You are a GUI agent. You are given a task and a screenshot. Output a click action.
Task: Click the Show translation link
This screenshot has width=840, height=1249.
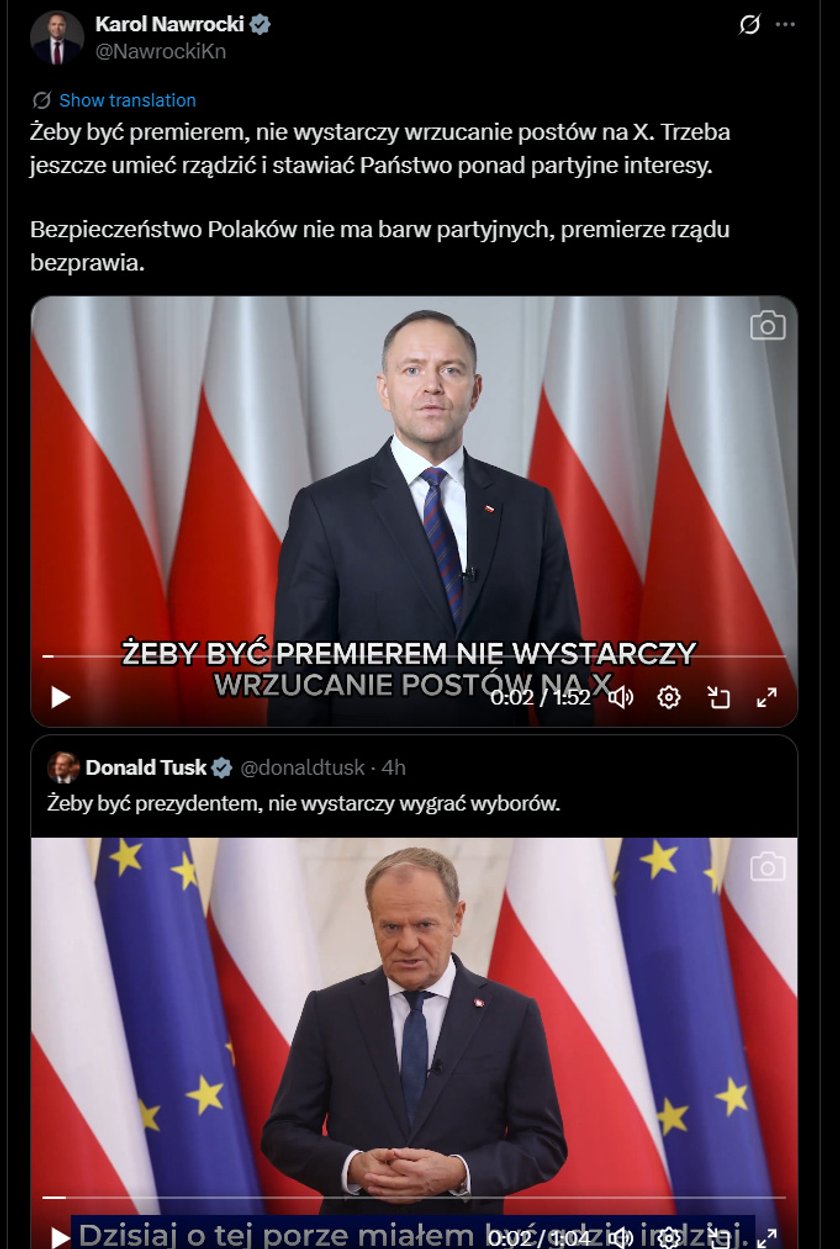pos(127,100)
